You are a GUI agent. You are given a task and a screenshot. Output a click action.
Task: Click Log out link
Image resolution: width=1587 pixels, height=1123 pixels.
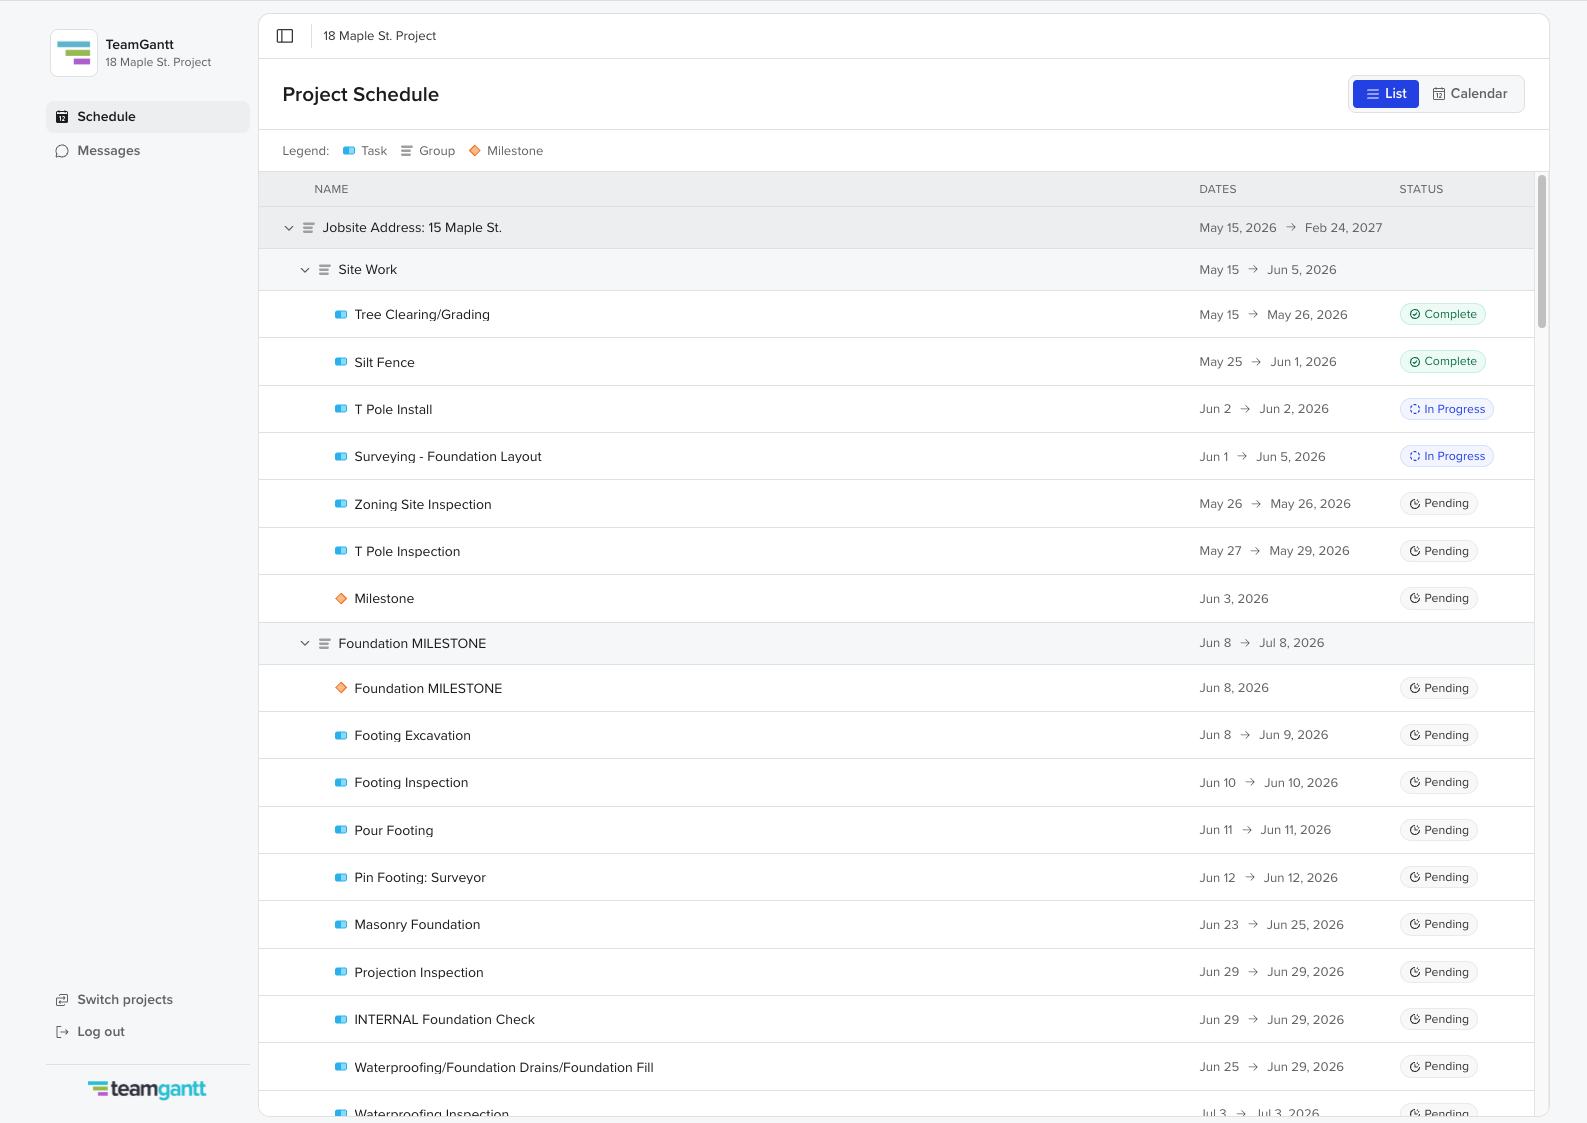[101, 1032]
